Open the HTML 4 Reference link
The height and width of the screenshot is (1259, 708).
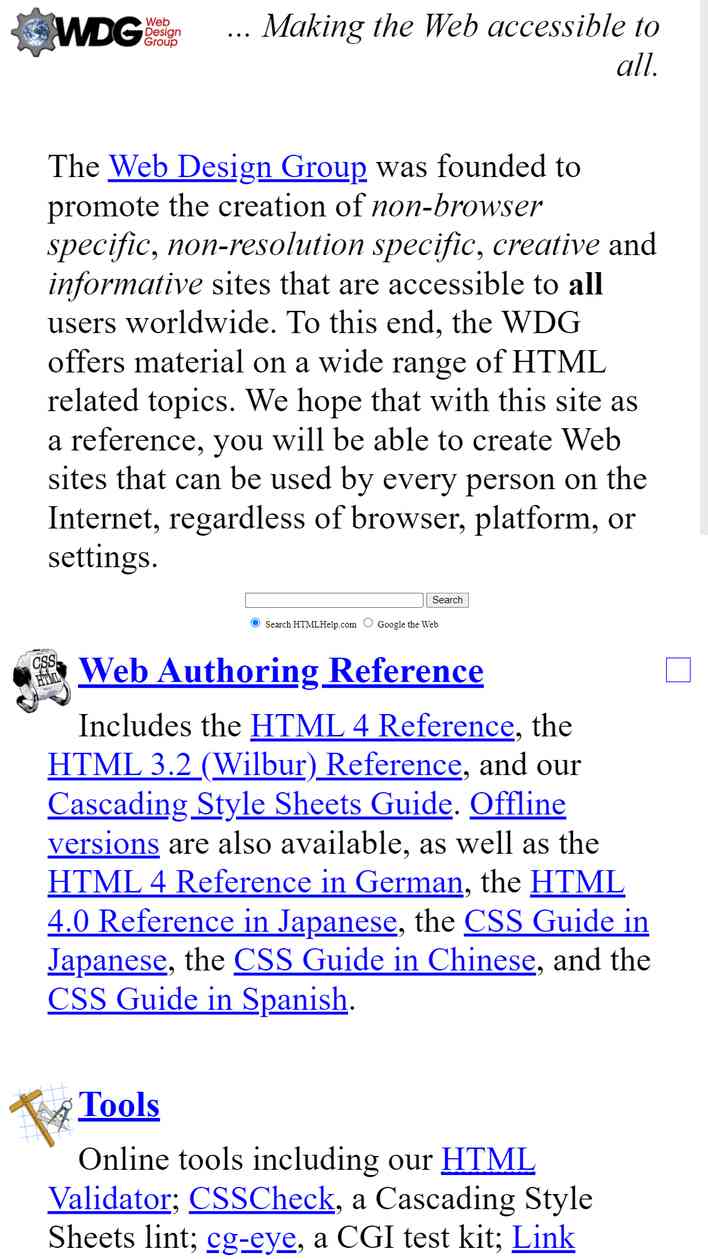[382, 725]
